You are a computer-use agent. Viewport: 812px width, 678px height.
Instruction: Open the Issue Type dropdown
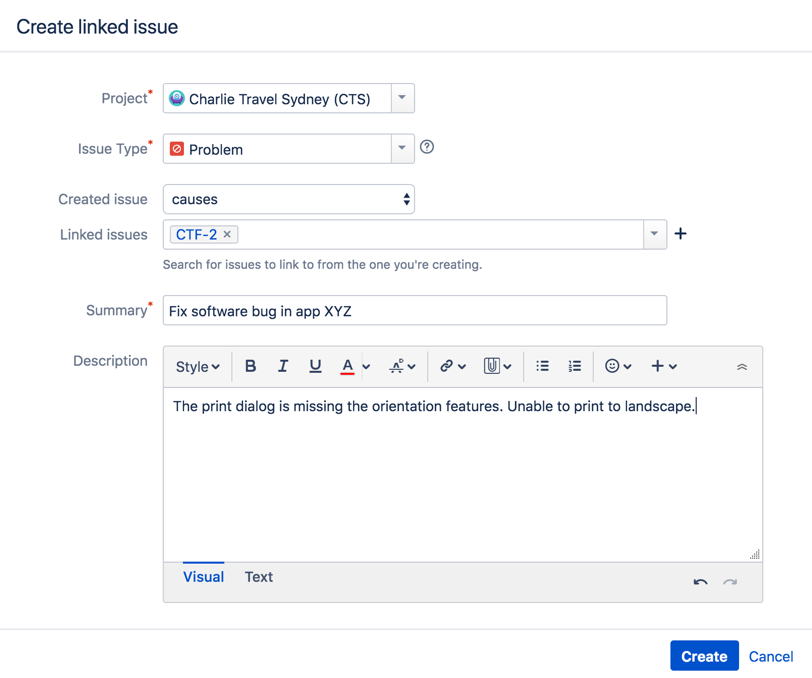402,148
